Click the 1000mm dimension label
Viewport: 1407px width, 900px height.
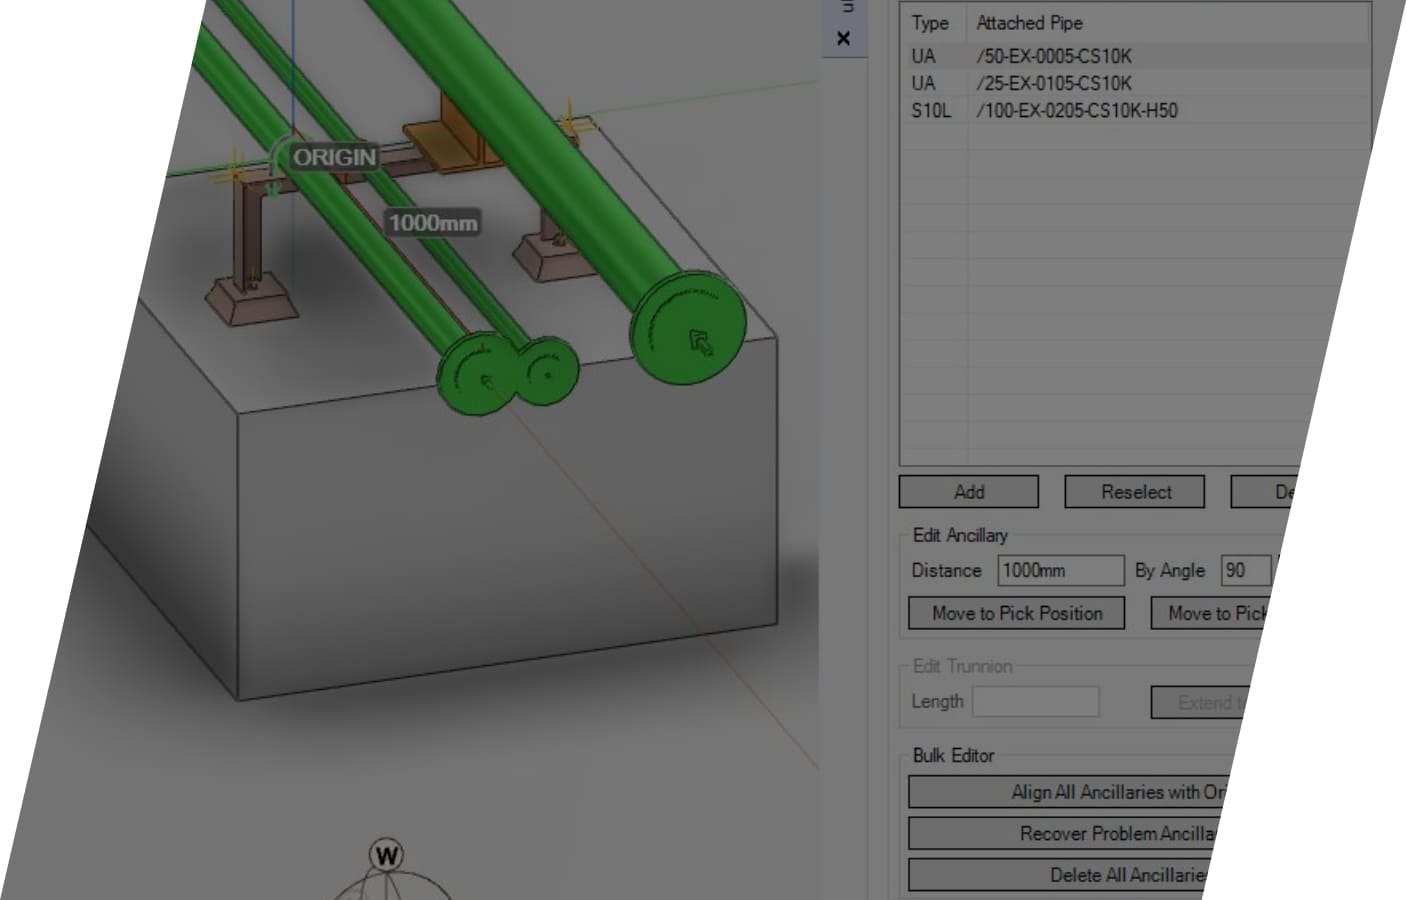[433, 222]
